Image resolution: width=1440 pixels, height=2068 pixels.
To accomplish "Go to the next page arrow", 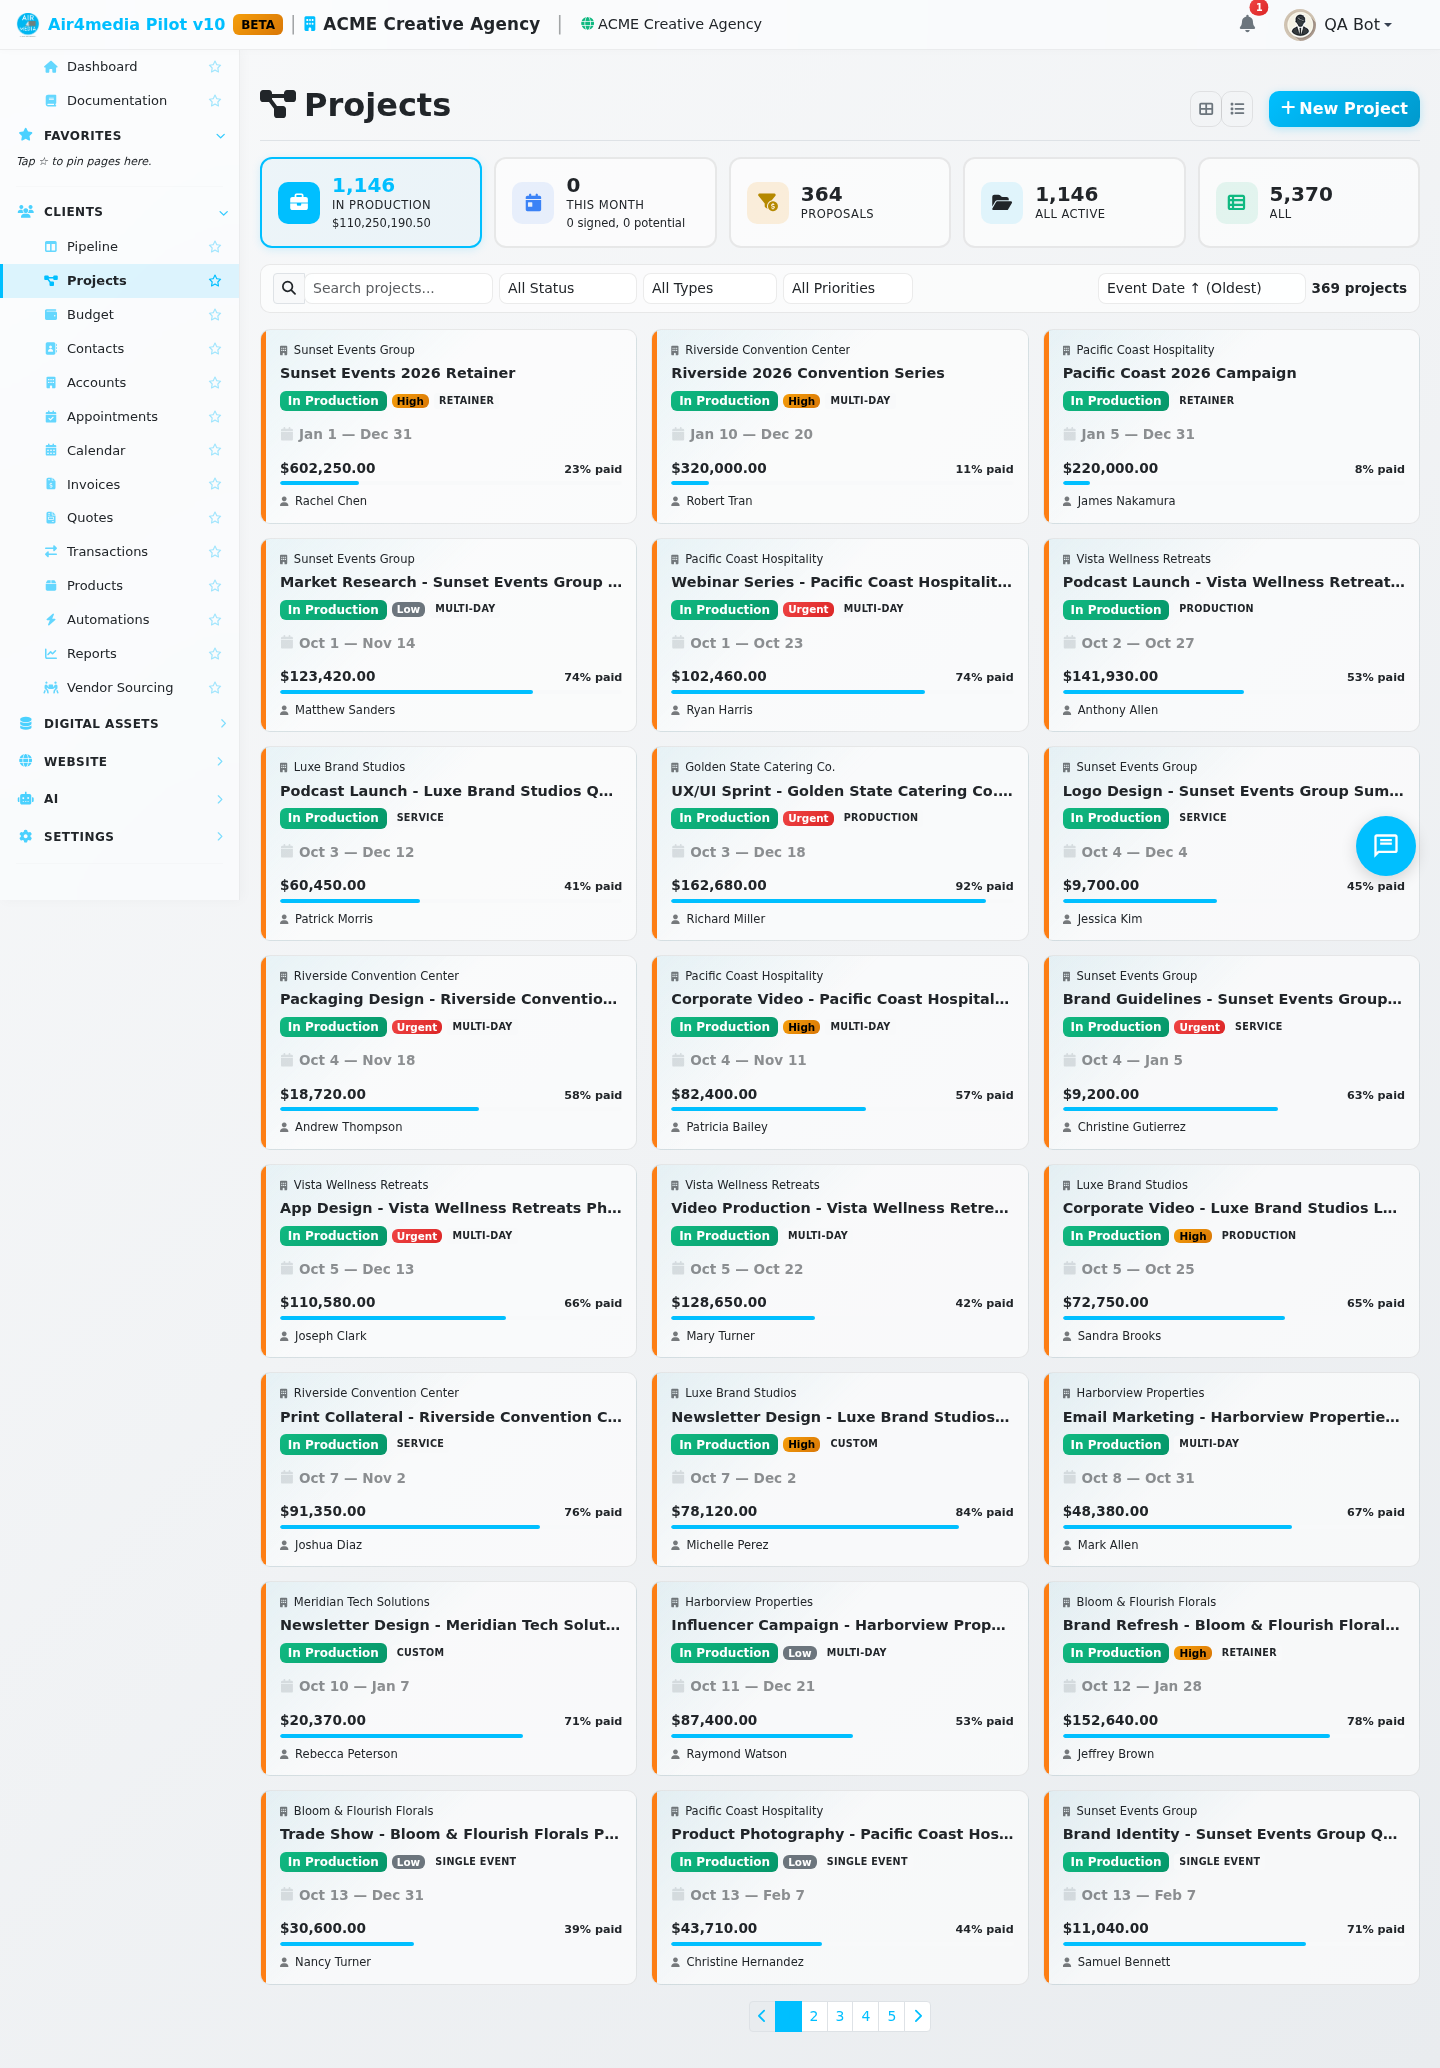I will pyautogui.click(x=918, y=2016).
